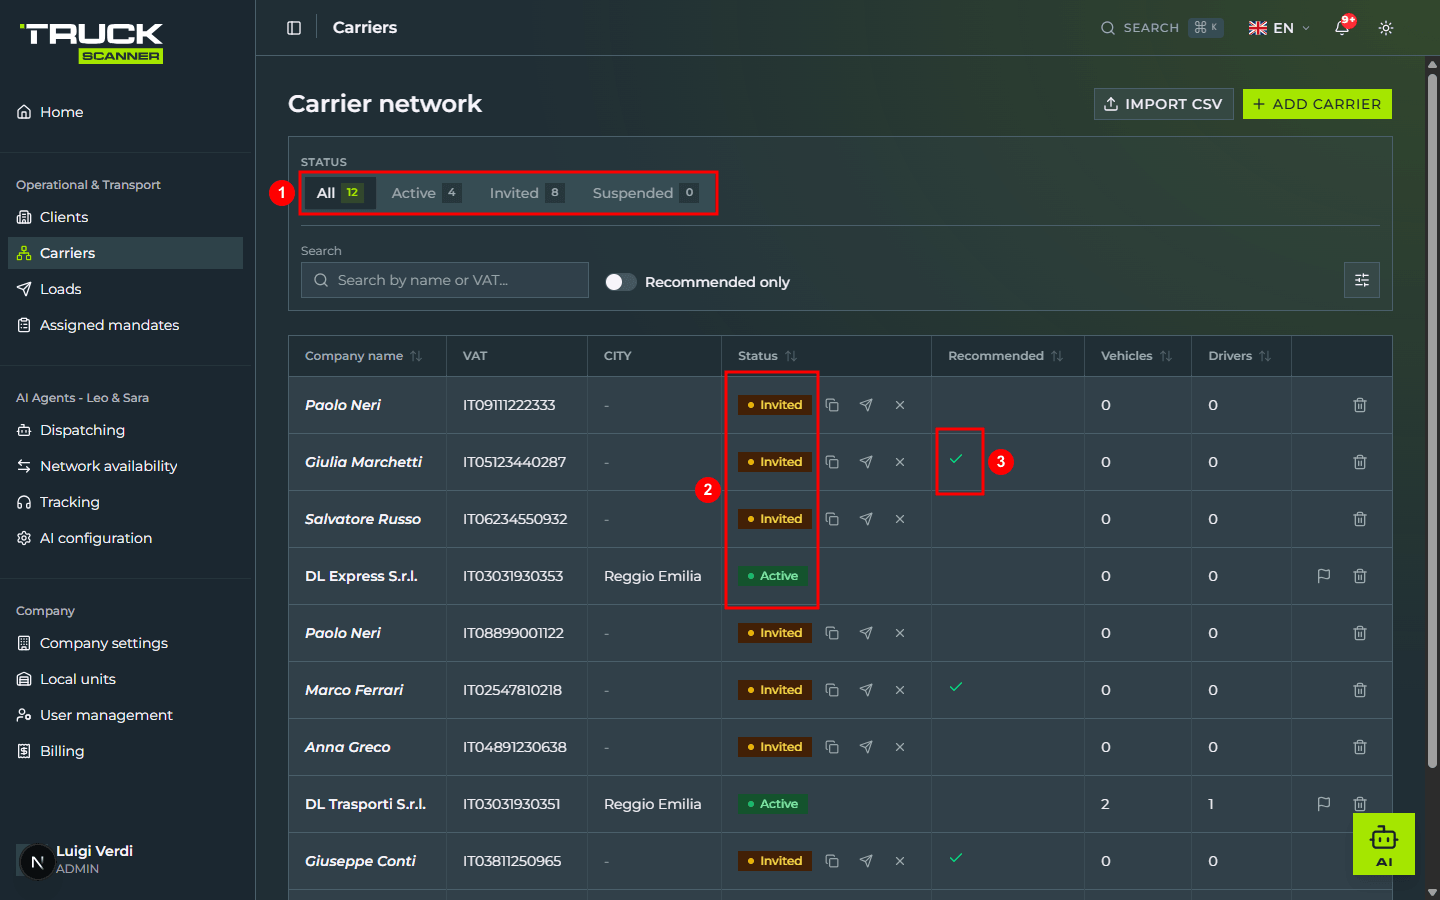Copy invite link for Marco Ferrari
Screen dimensions: 1440x900
pyautogui.click(x=832, y=690)
